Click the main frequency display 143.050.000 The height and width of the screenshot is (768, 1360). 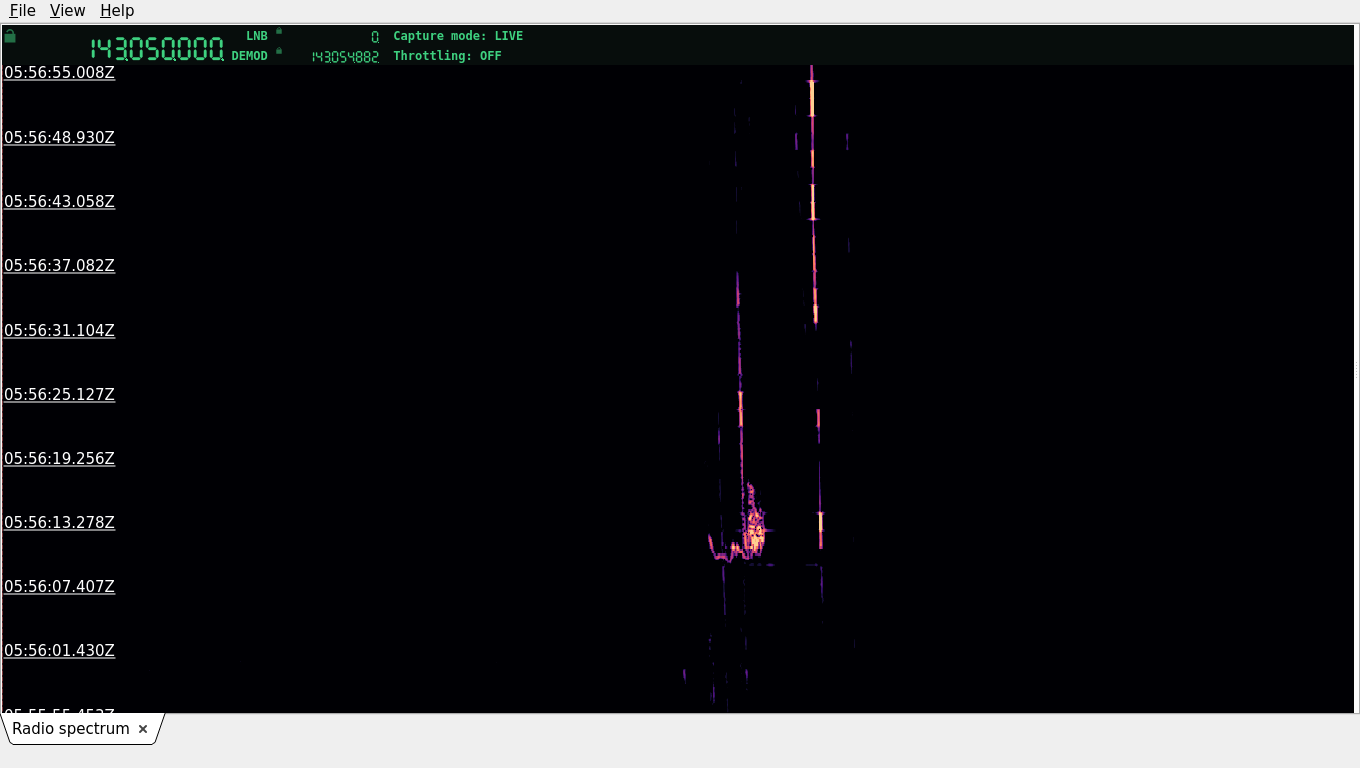pos(157,49)
